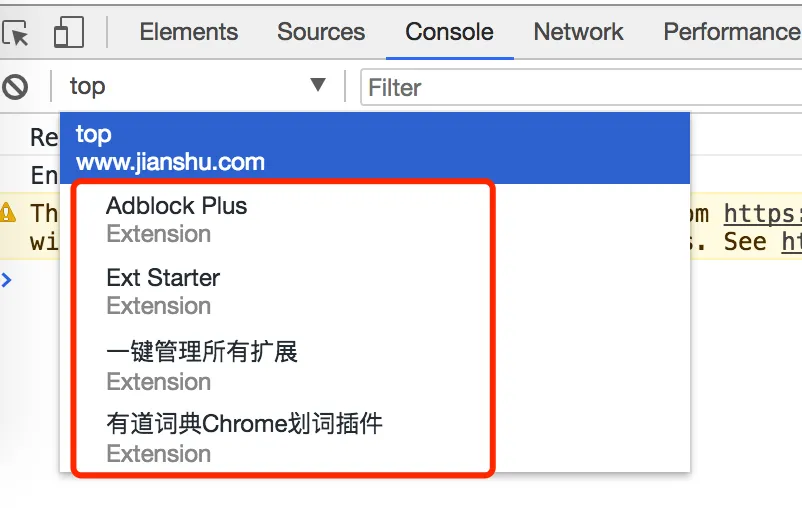Switch to the Sources tab
The height and width of the screenshot is (508, 802).
click(321, 32)
